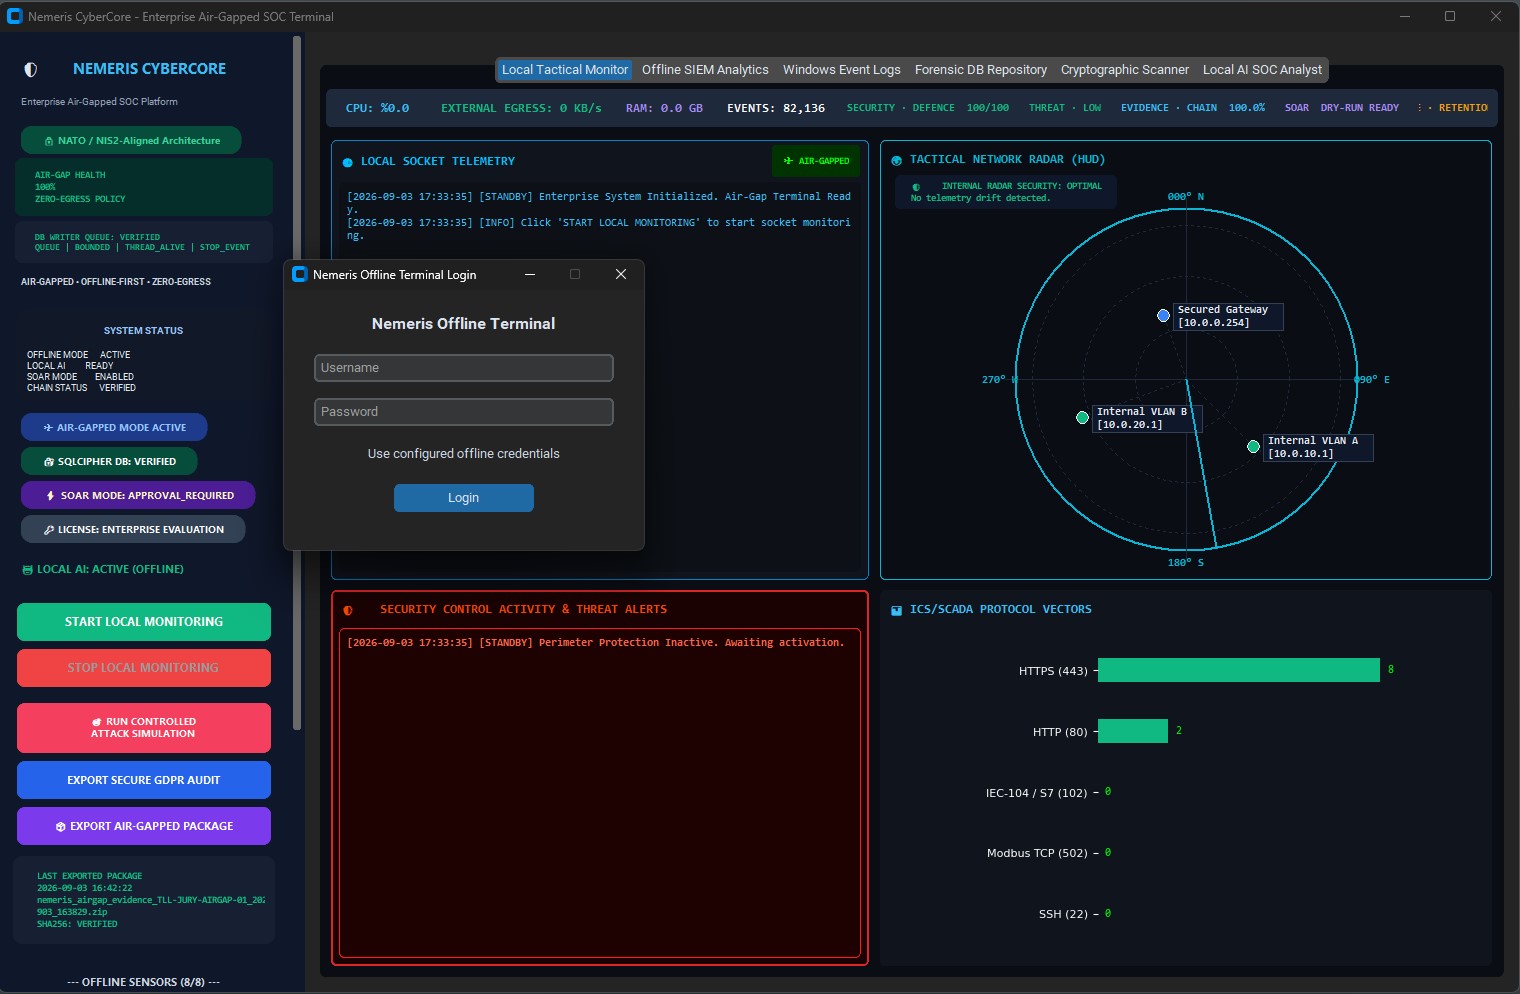Click the AIR-GAPPED badge in telemetry panel
1520x994 pixels.
pos(816,161)
